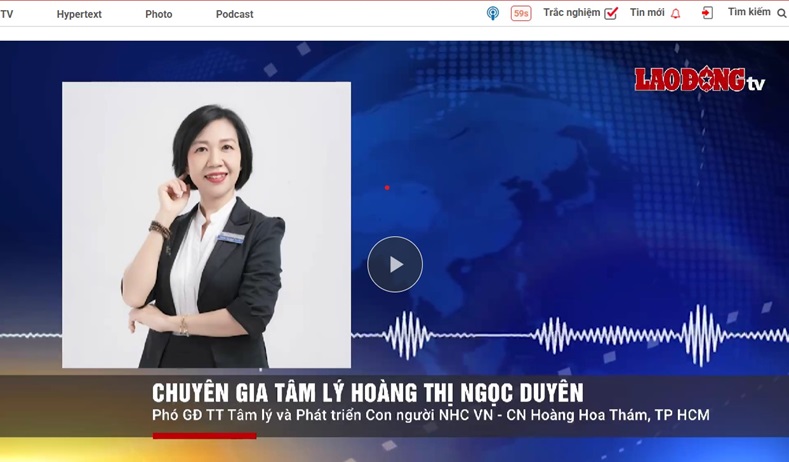Click the Tin mới bell icon
Viewport: 789px width, 462px height.
(676, 14)
